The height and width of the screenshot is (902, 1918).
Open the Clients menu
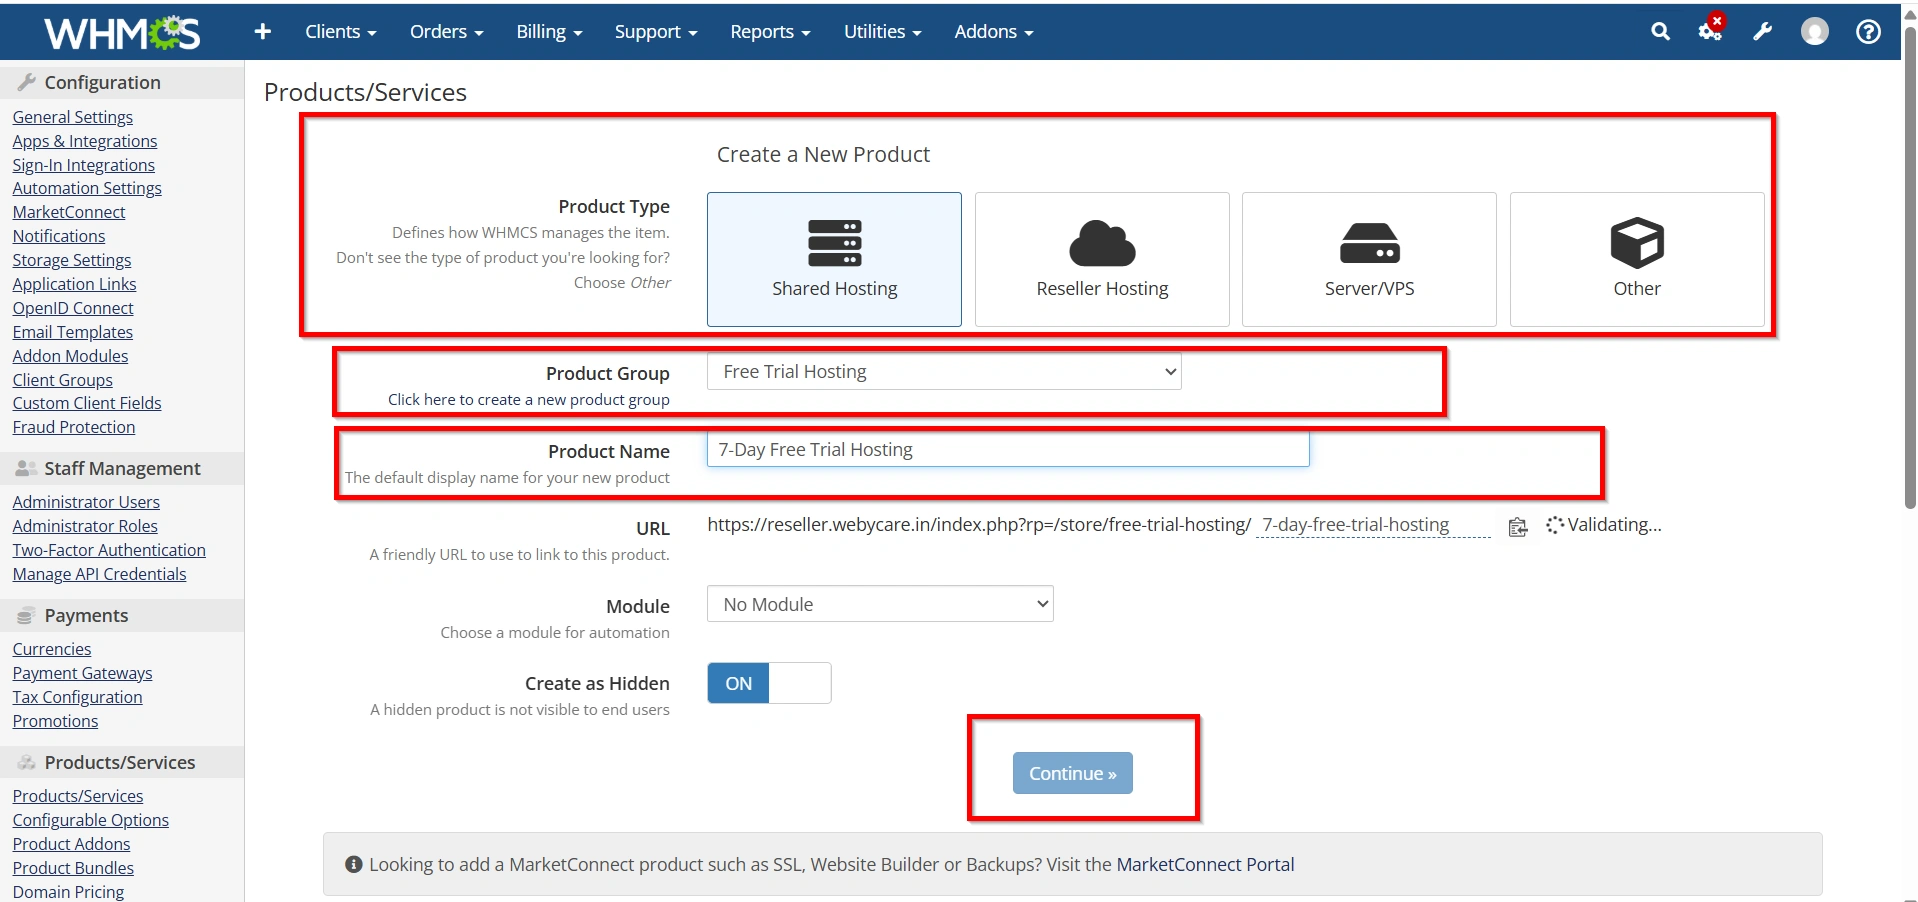340,32
